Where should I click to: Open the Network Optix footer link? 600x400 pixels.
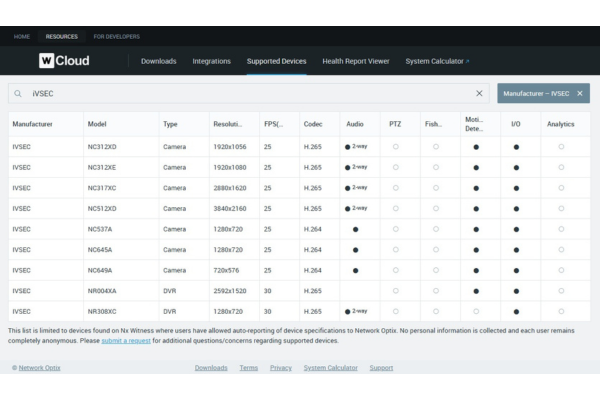[39, 368]
